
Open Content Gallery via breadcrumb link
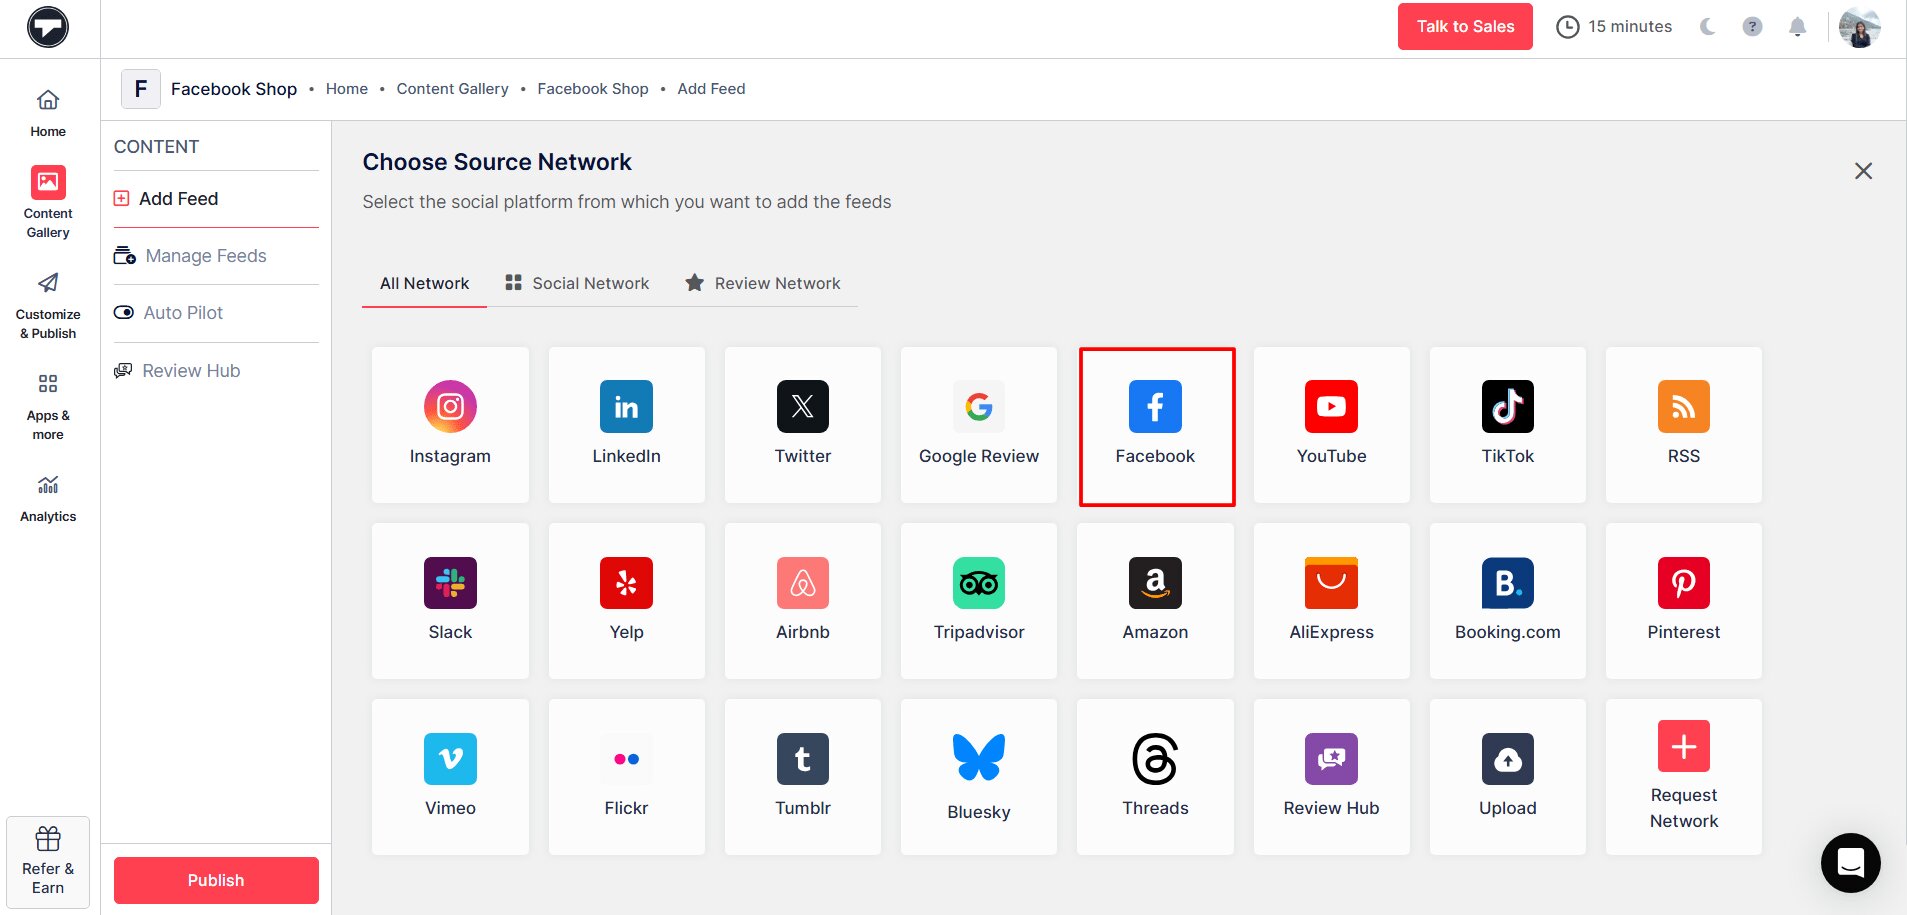click(452, 88)
